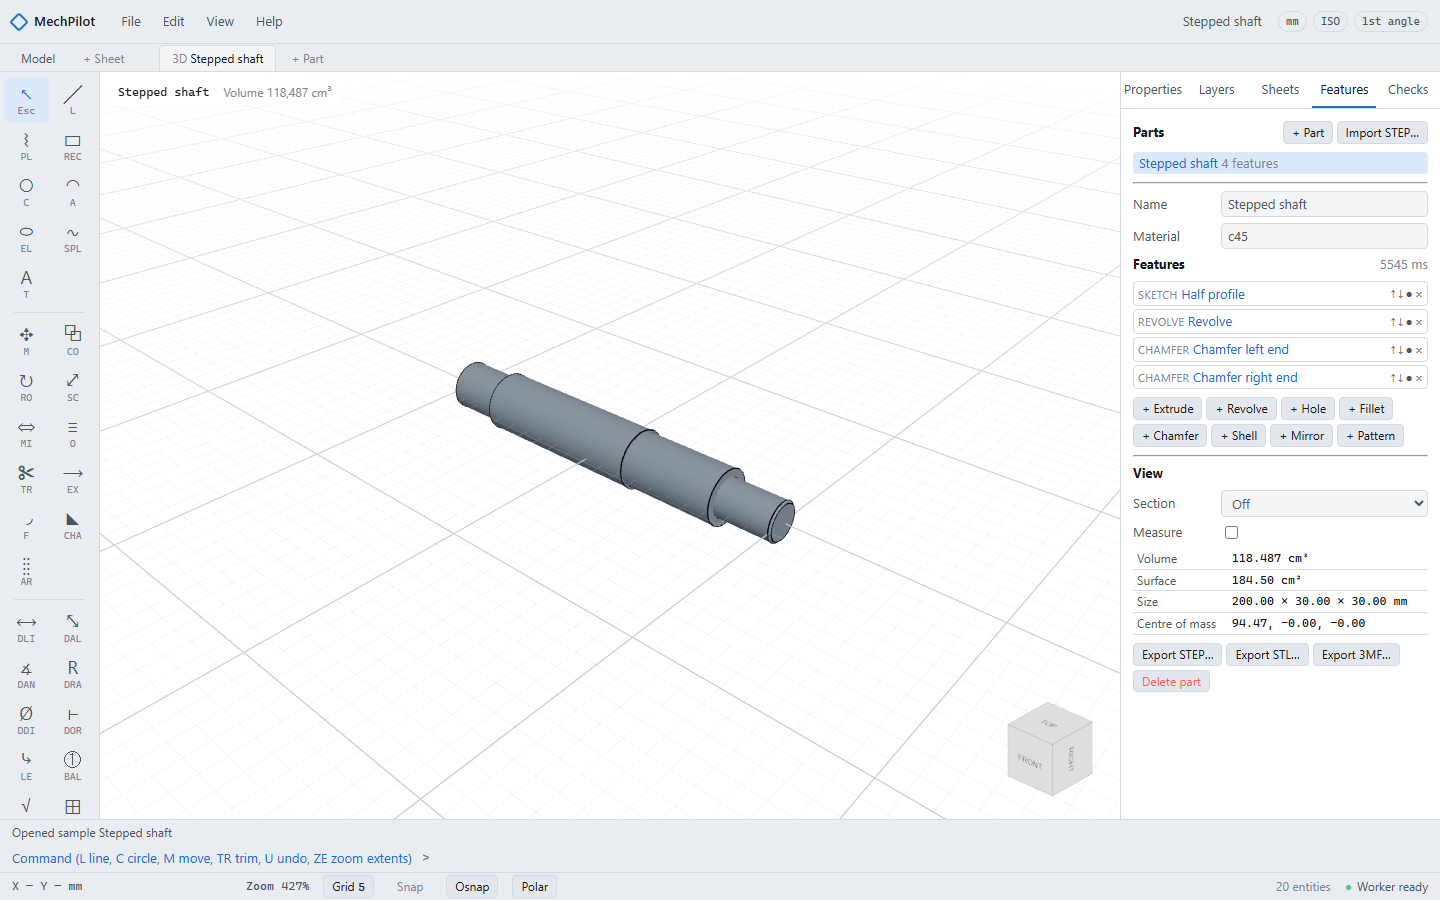The width and height of the screenshot is (1440, 900).
Task: Select the Spline tool (SPL)
Action: (73, 238)
